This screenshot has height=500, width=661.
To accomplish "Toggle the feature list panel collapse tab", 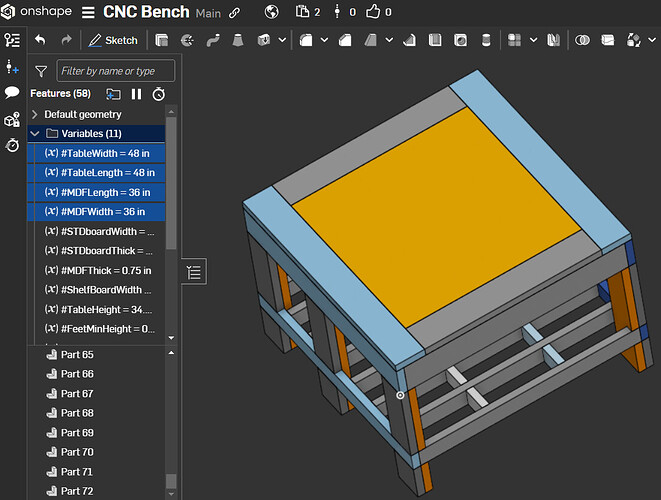I will pyautogui.click(x=194, y=272).
